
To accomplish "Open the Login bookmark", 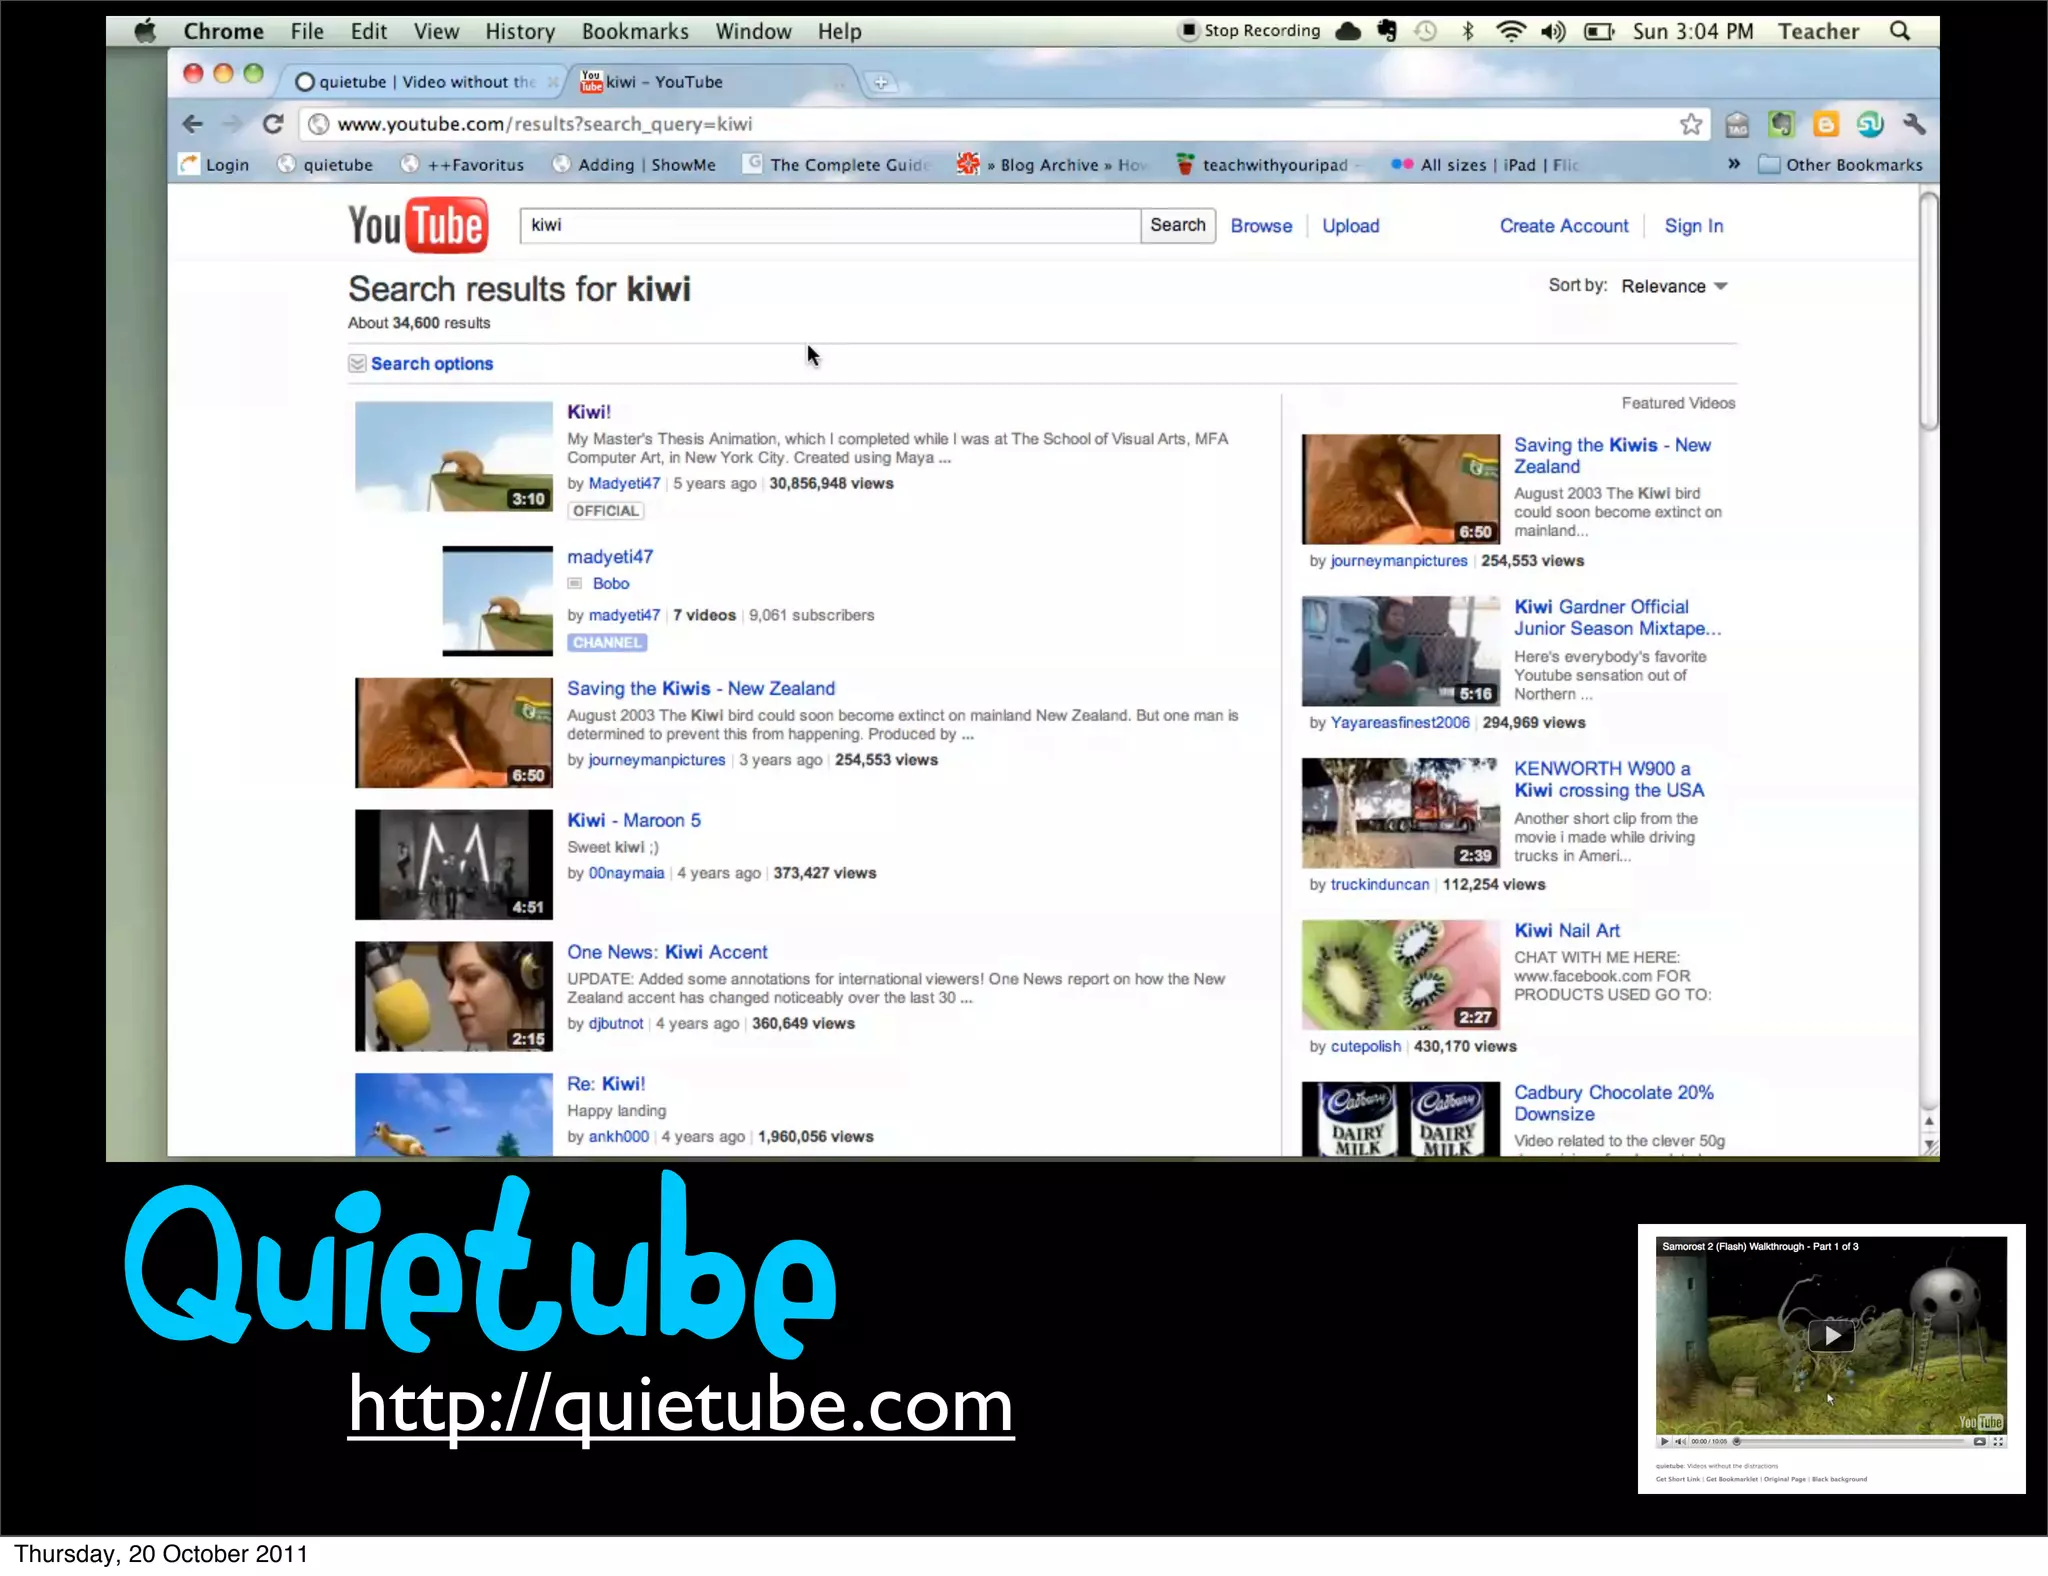I will 214,165.
